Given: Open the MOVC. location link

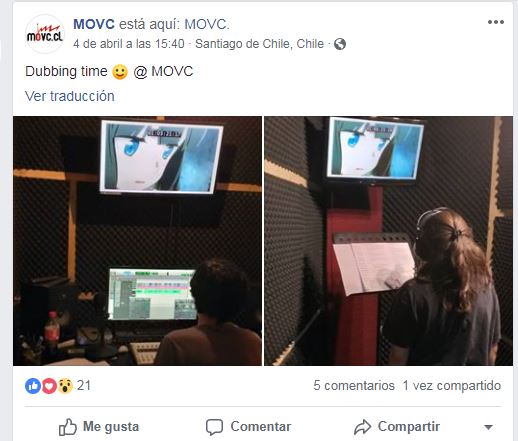Looking at the screenshot, I should click(x=207, y=24).
